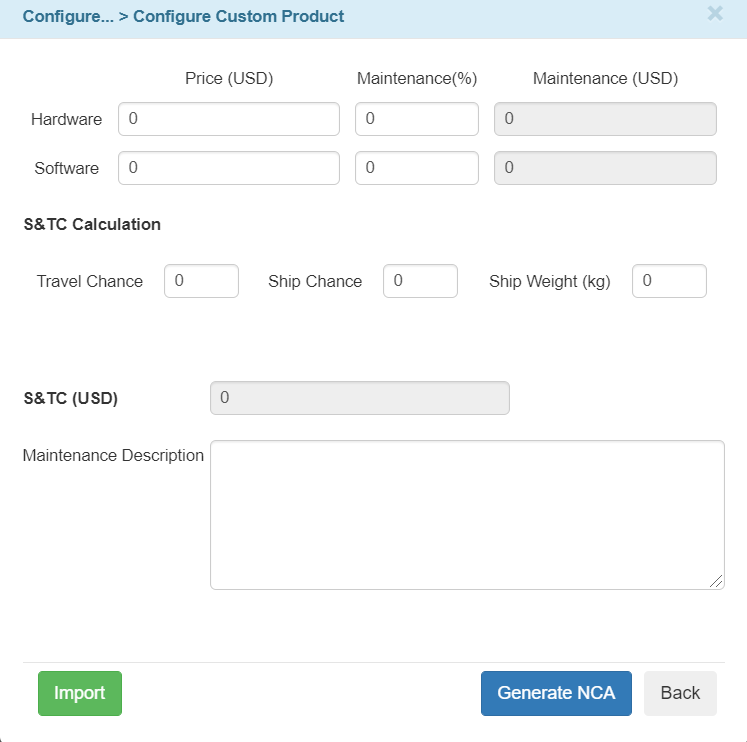This screenshot has width=747, height=742.
Task: Select the Software Maintenance (USD) field
Action: tap(605, 168)
